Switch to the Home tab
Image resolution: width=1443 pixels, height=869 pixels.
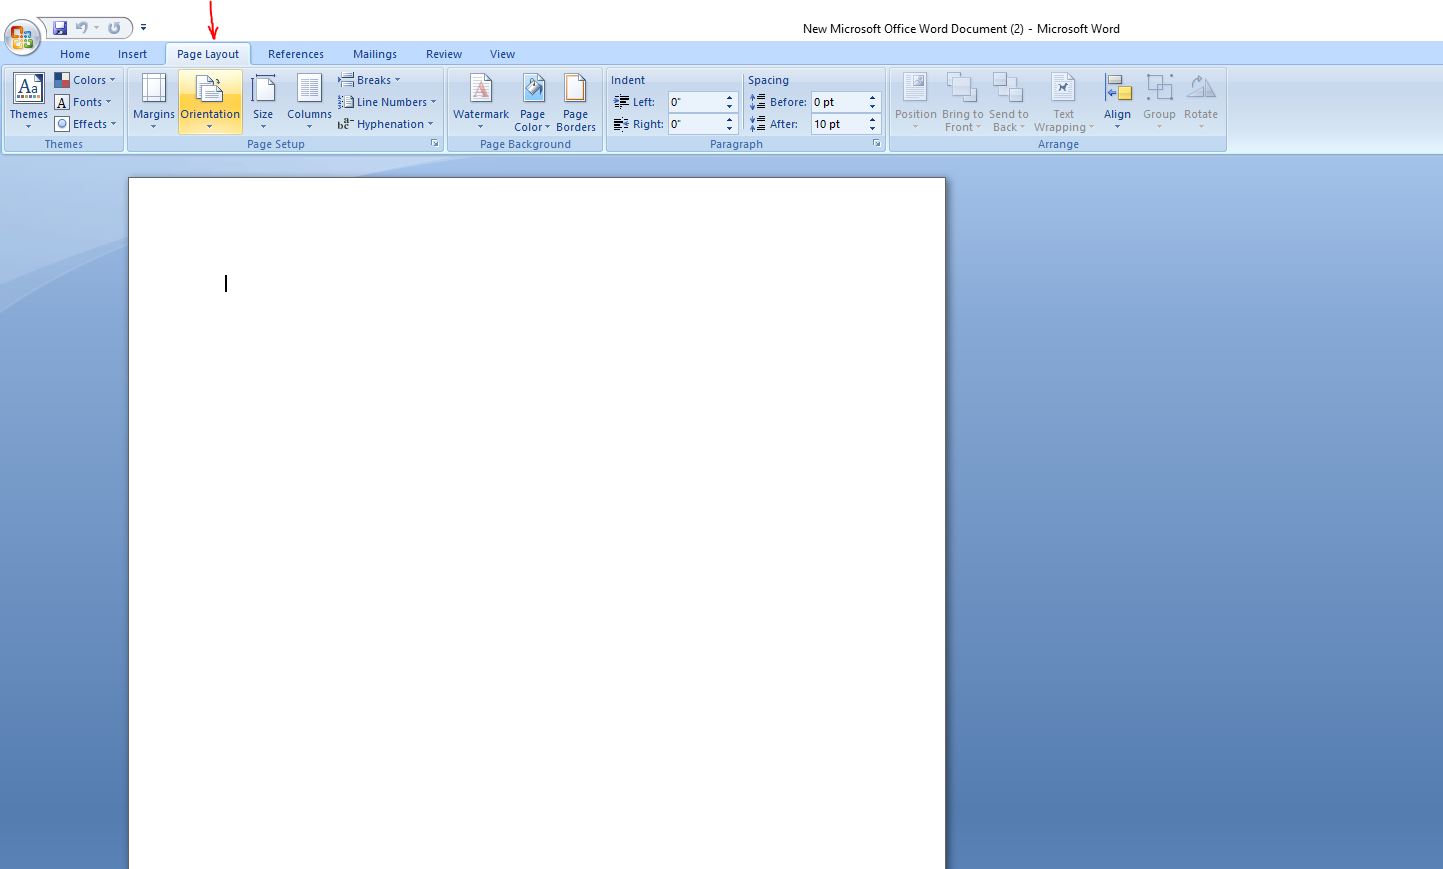(75, 54)
